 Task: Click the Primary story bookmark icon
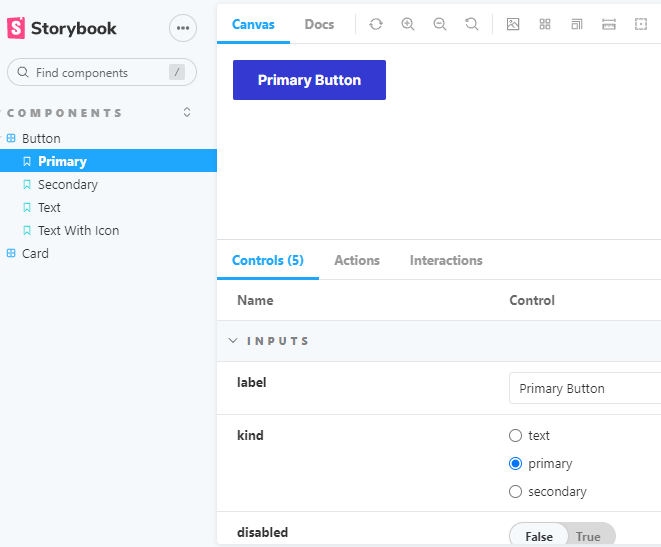pos(27,161)
